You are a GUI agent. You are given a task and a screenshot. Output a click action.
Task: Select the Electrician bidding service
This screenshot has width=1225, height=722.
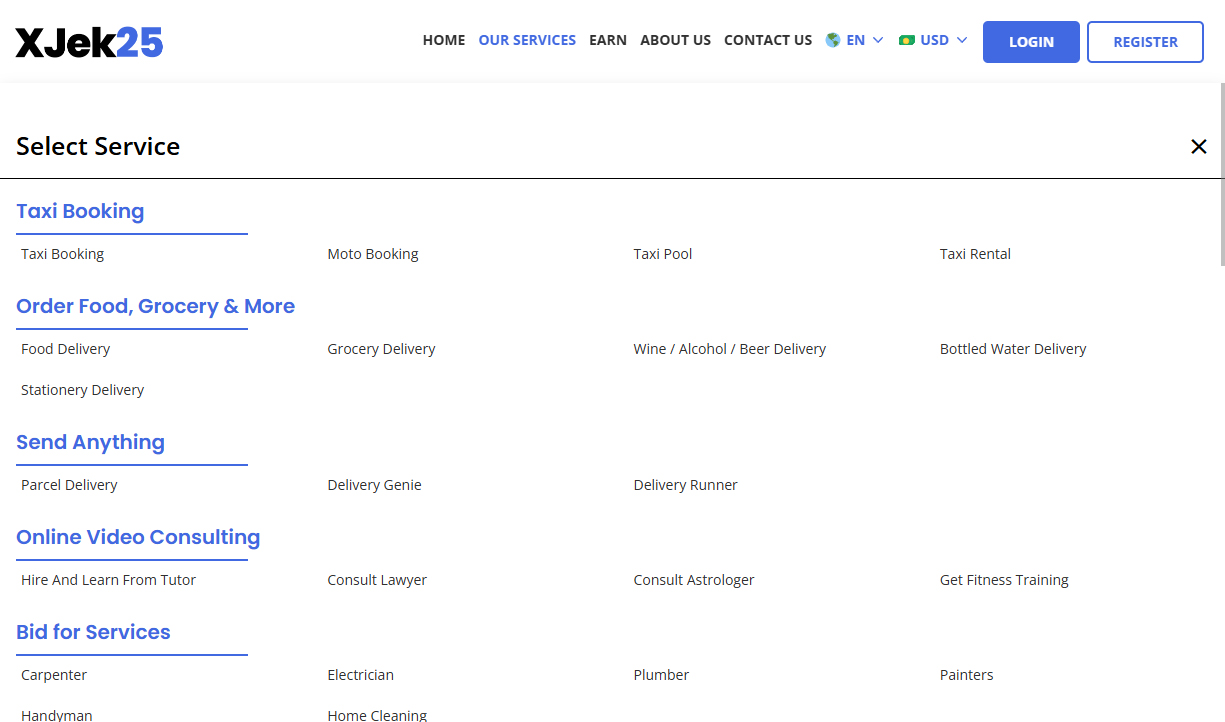tap(360, 675)
